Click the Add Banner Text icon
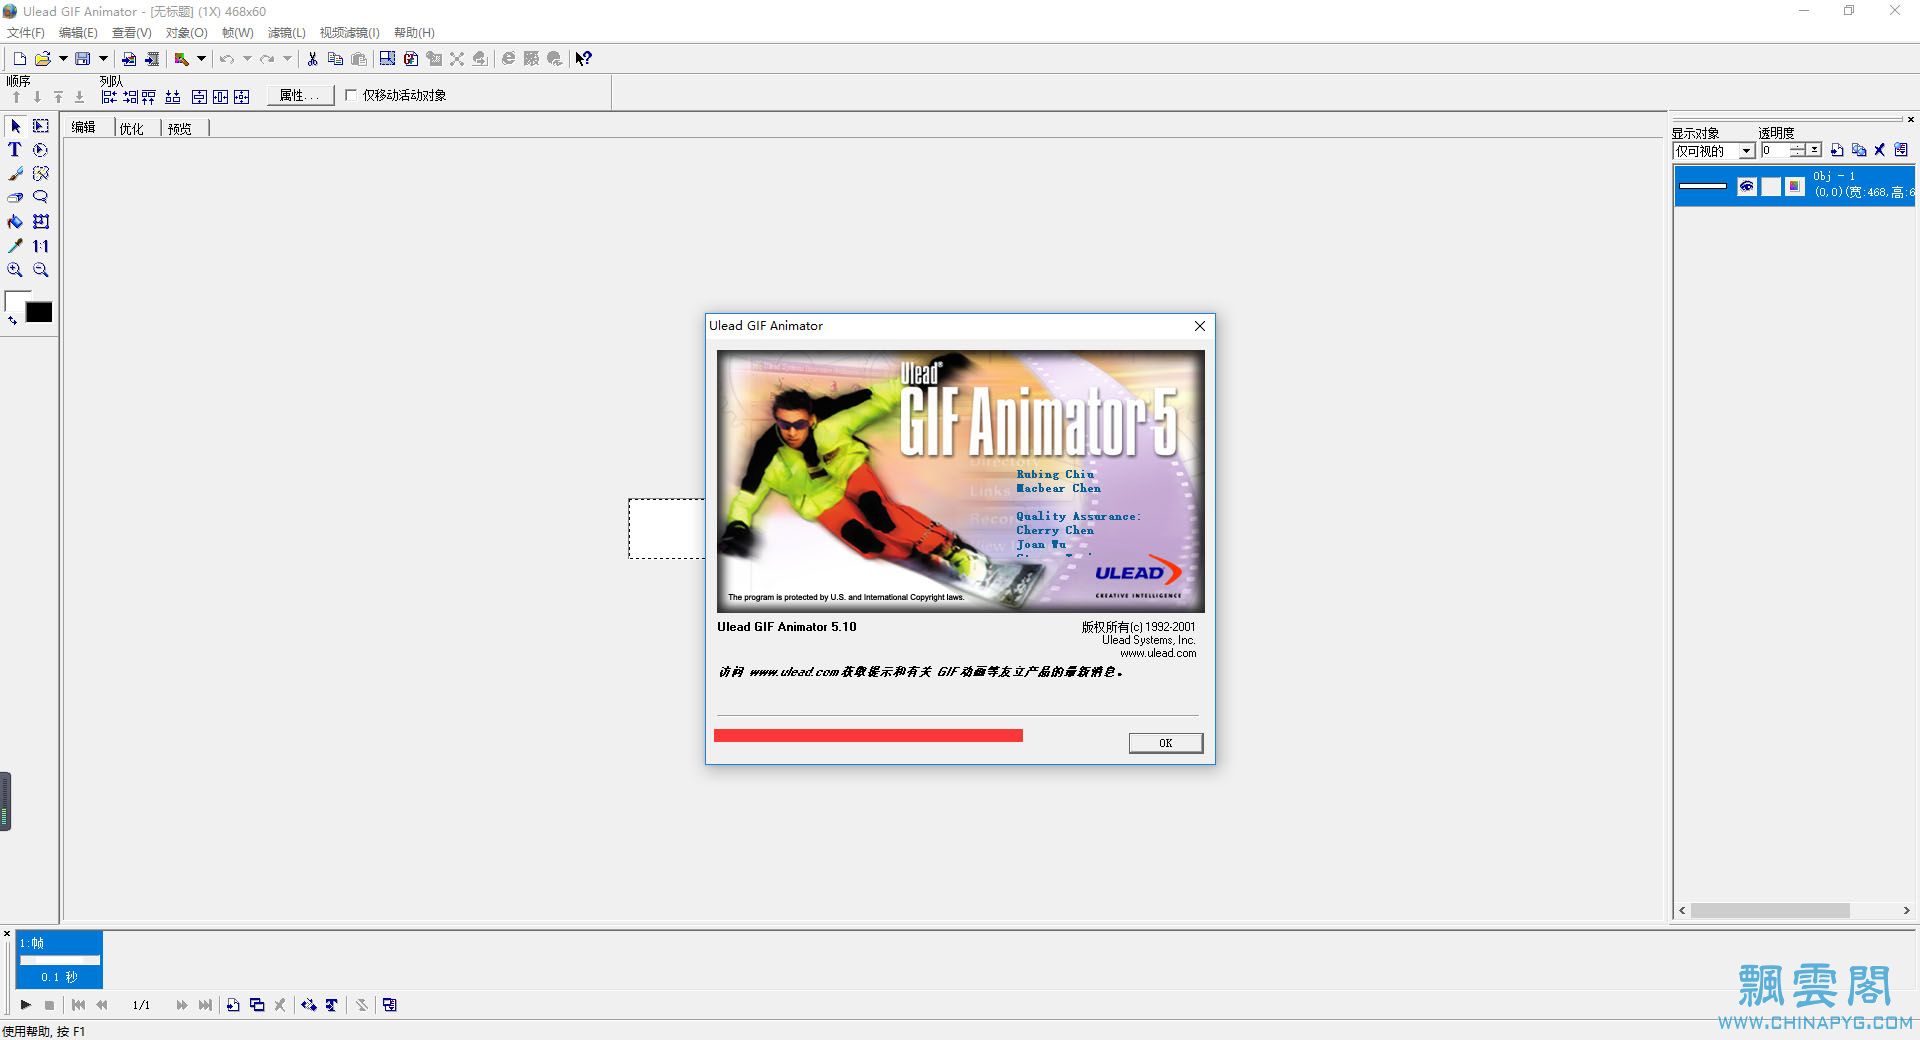This screenshot has height=1040, width=1920. [332, 1005]
